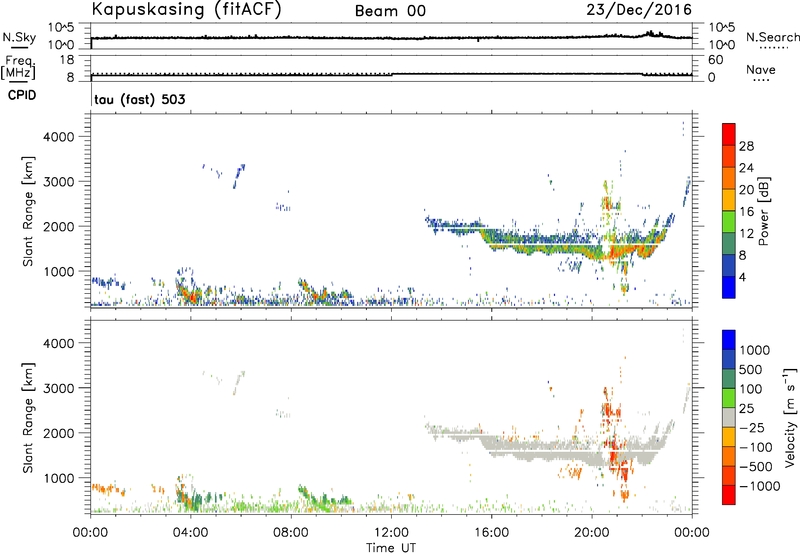Screen dimensions: 800x554
Task: Select the "Time UT" axis title
Action: [391, 548]
